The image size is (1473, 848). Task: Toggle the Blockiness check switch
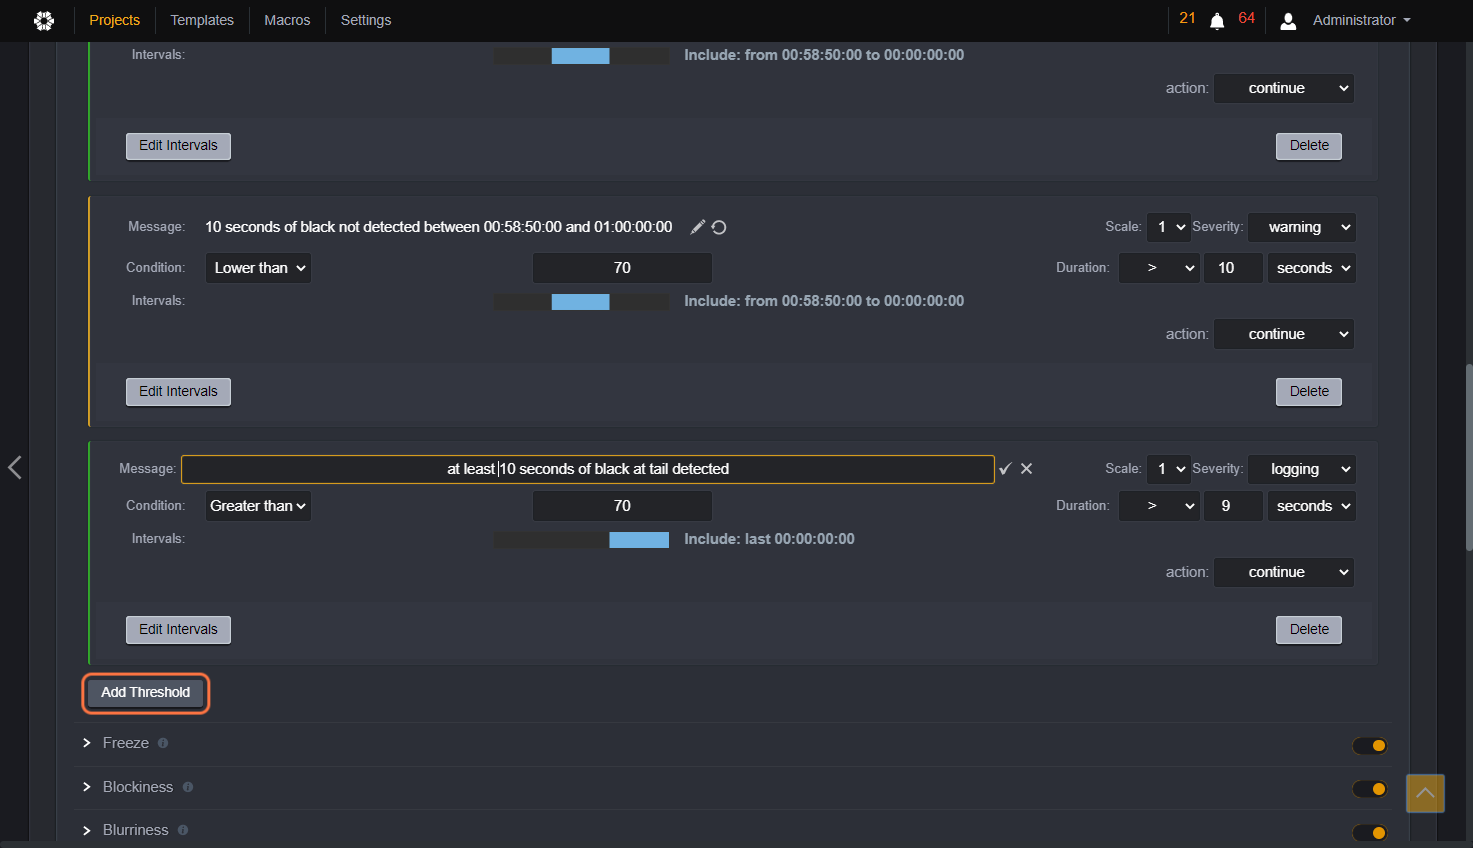tap(1369, 789)
